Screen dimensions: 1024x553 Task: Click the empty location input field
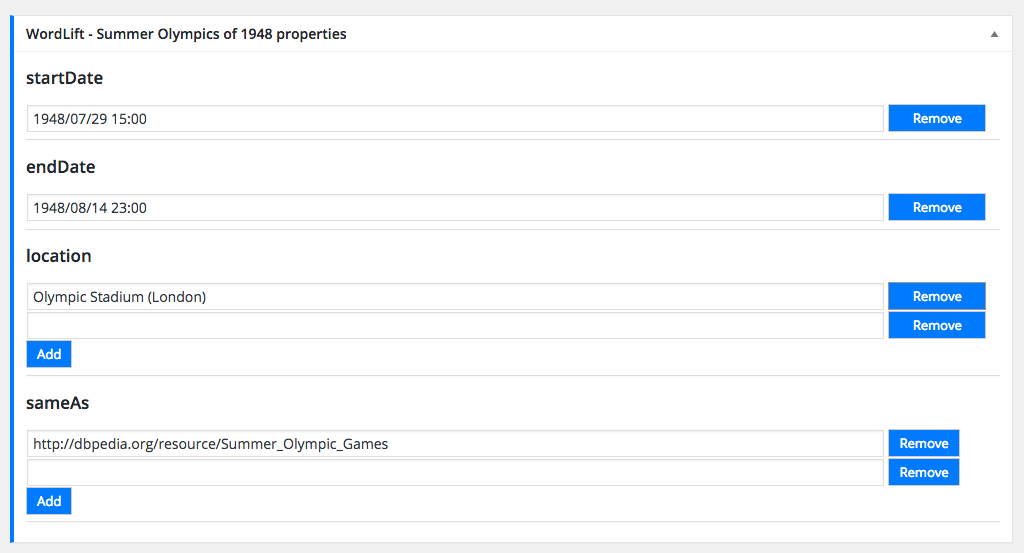coord(455,326)
